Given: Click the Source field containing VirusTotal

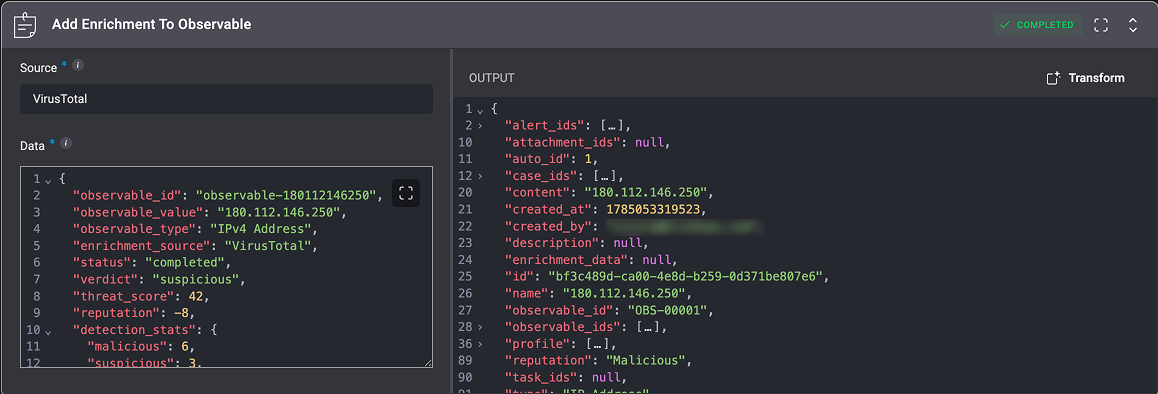Looking at the screenshot, I should pyautogui.click(x=227, y=98).
